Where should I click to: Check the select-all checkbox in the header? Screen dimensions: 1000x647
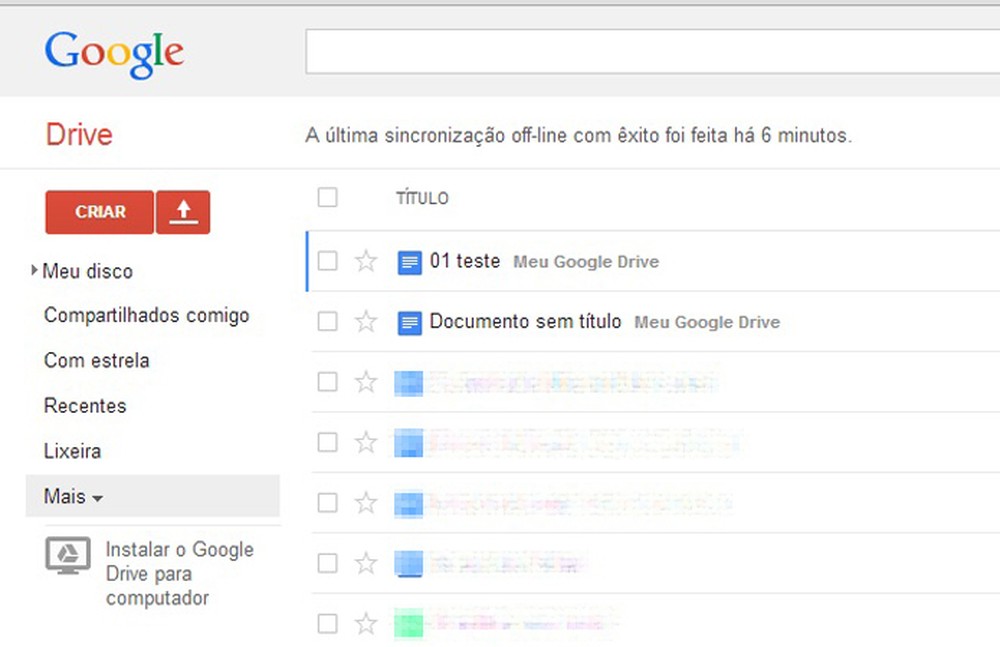click(327, 197)
